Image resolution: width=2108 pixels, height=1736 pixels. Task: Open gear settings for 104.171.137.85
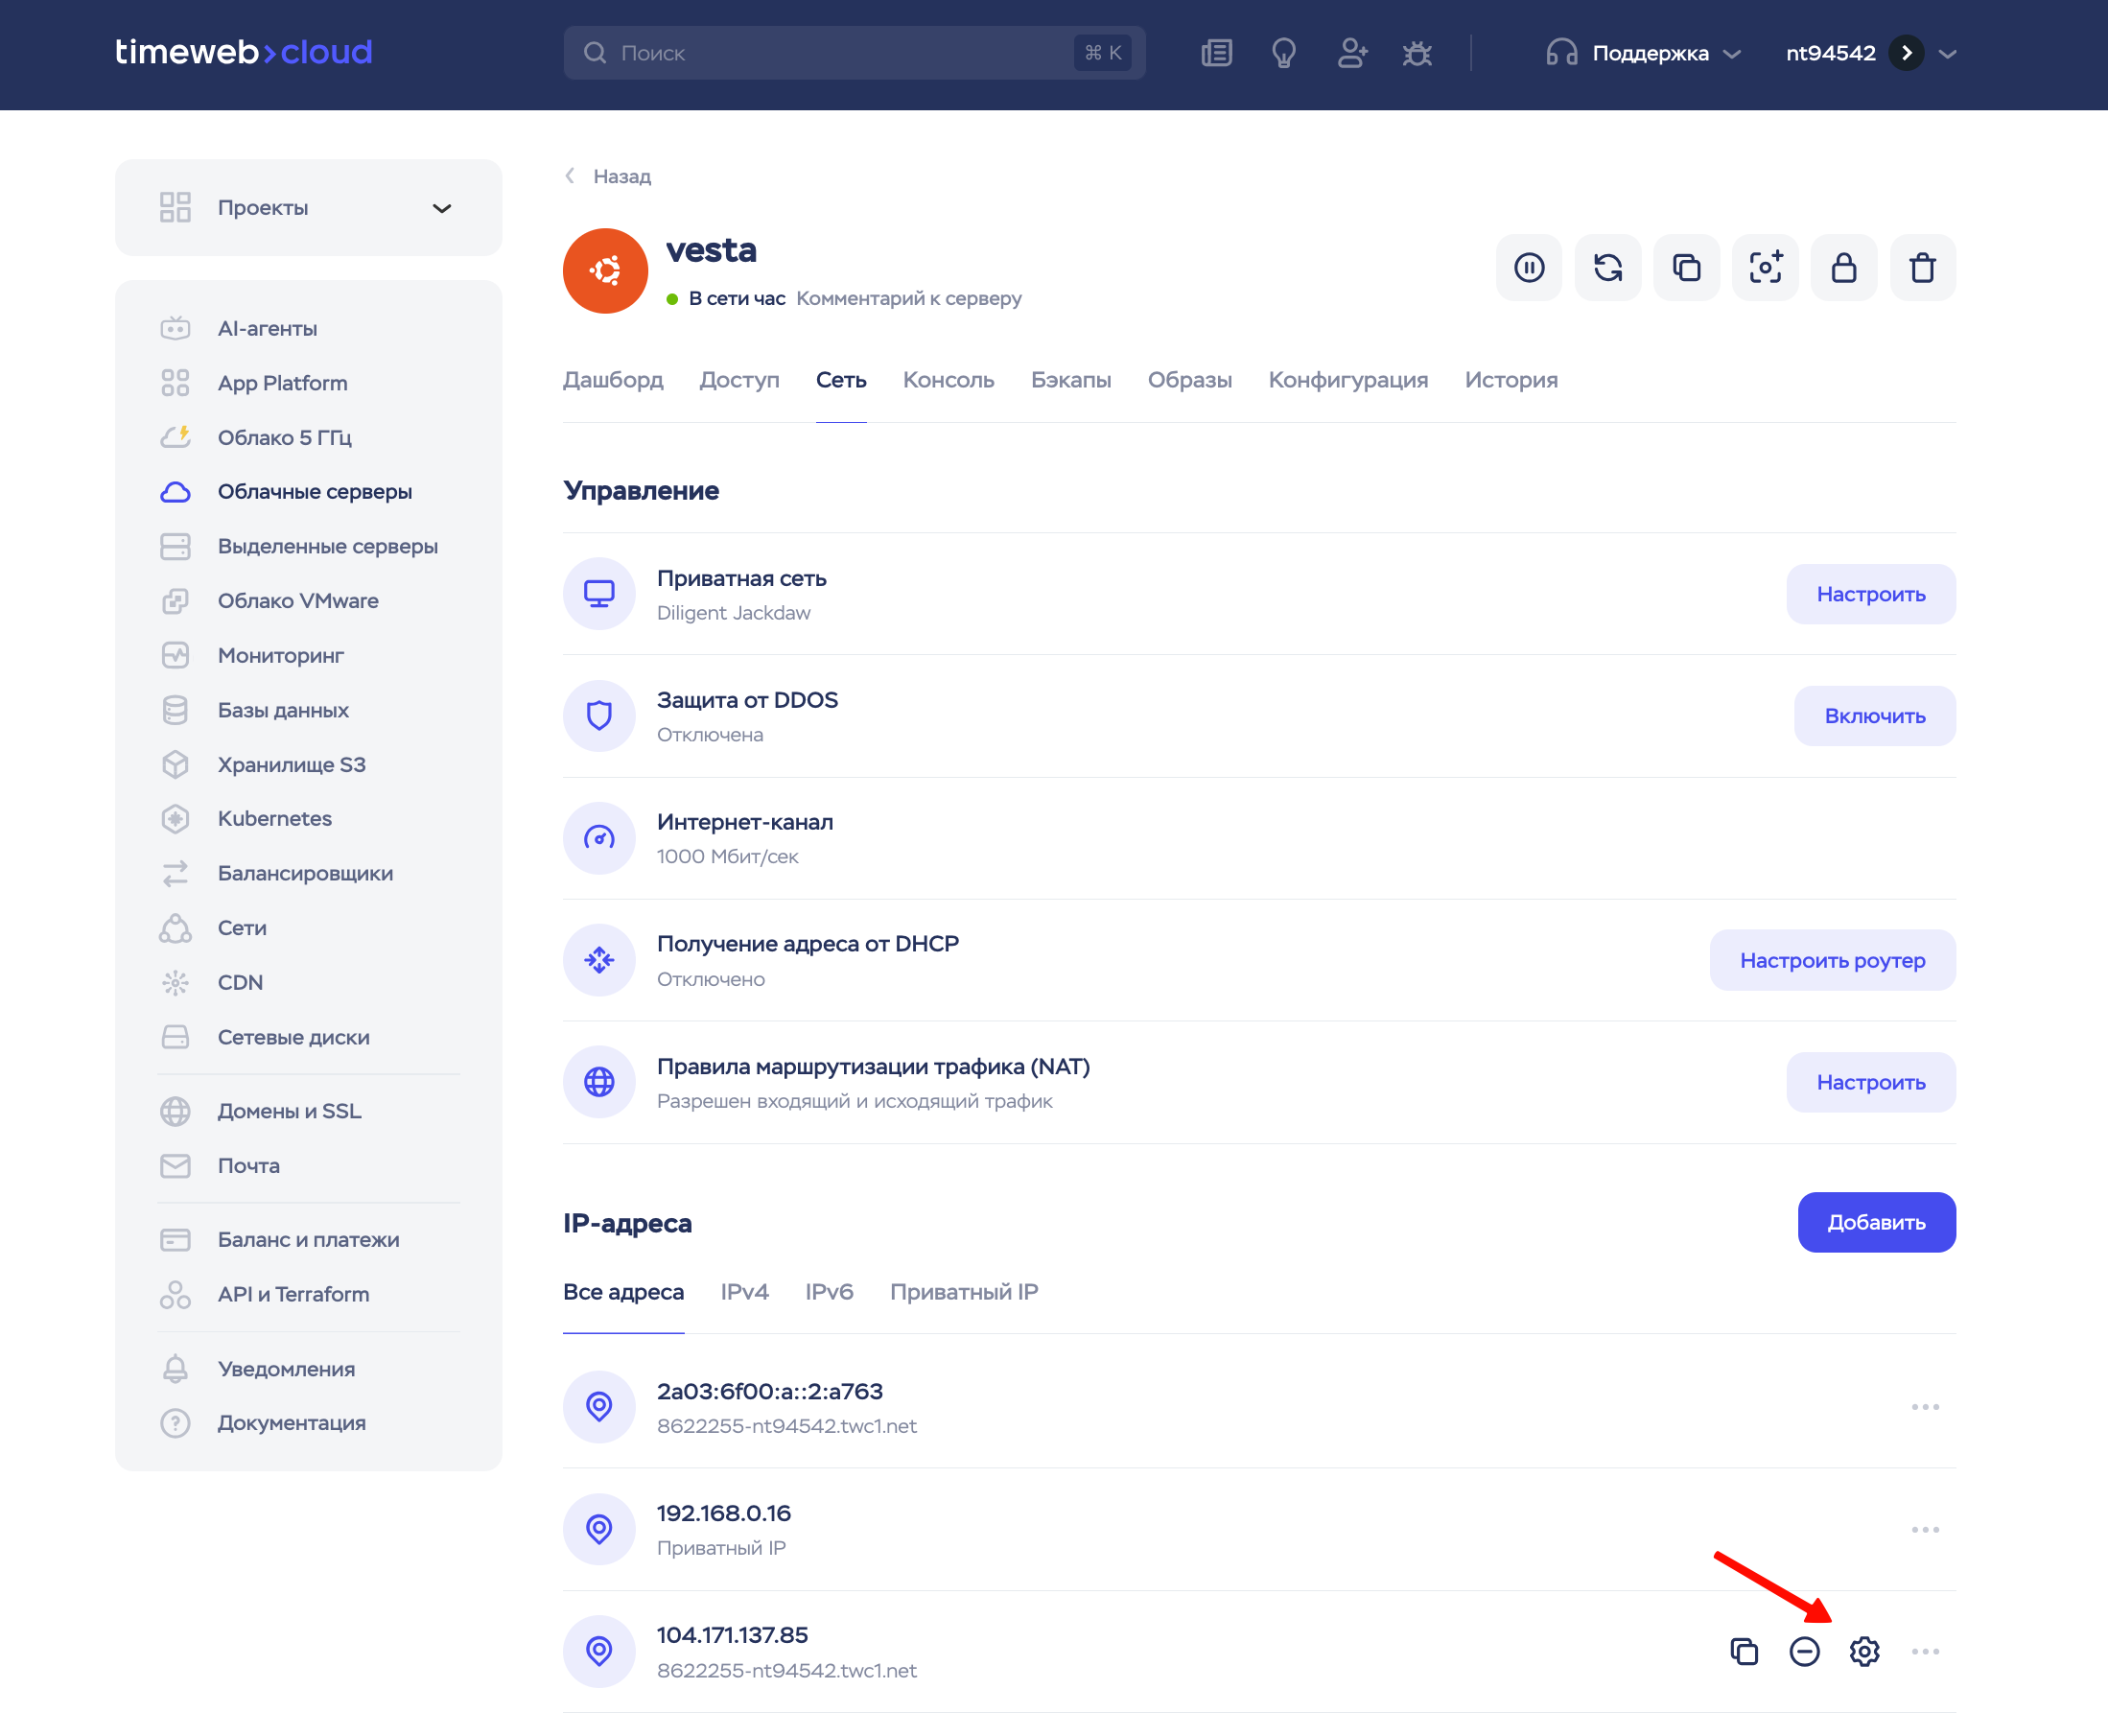(x=1864, y=1651)
